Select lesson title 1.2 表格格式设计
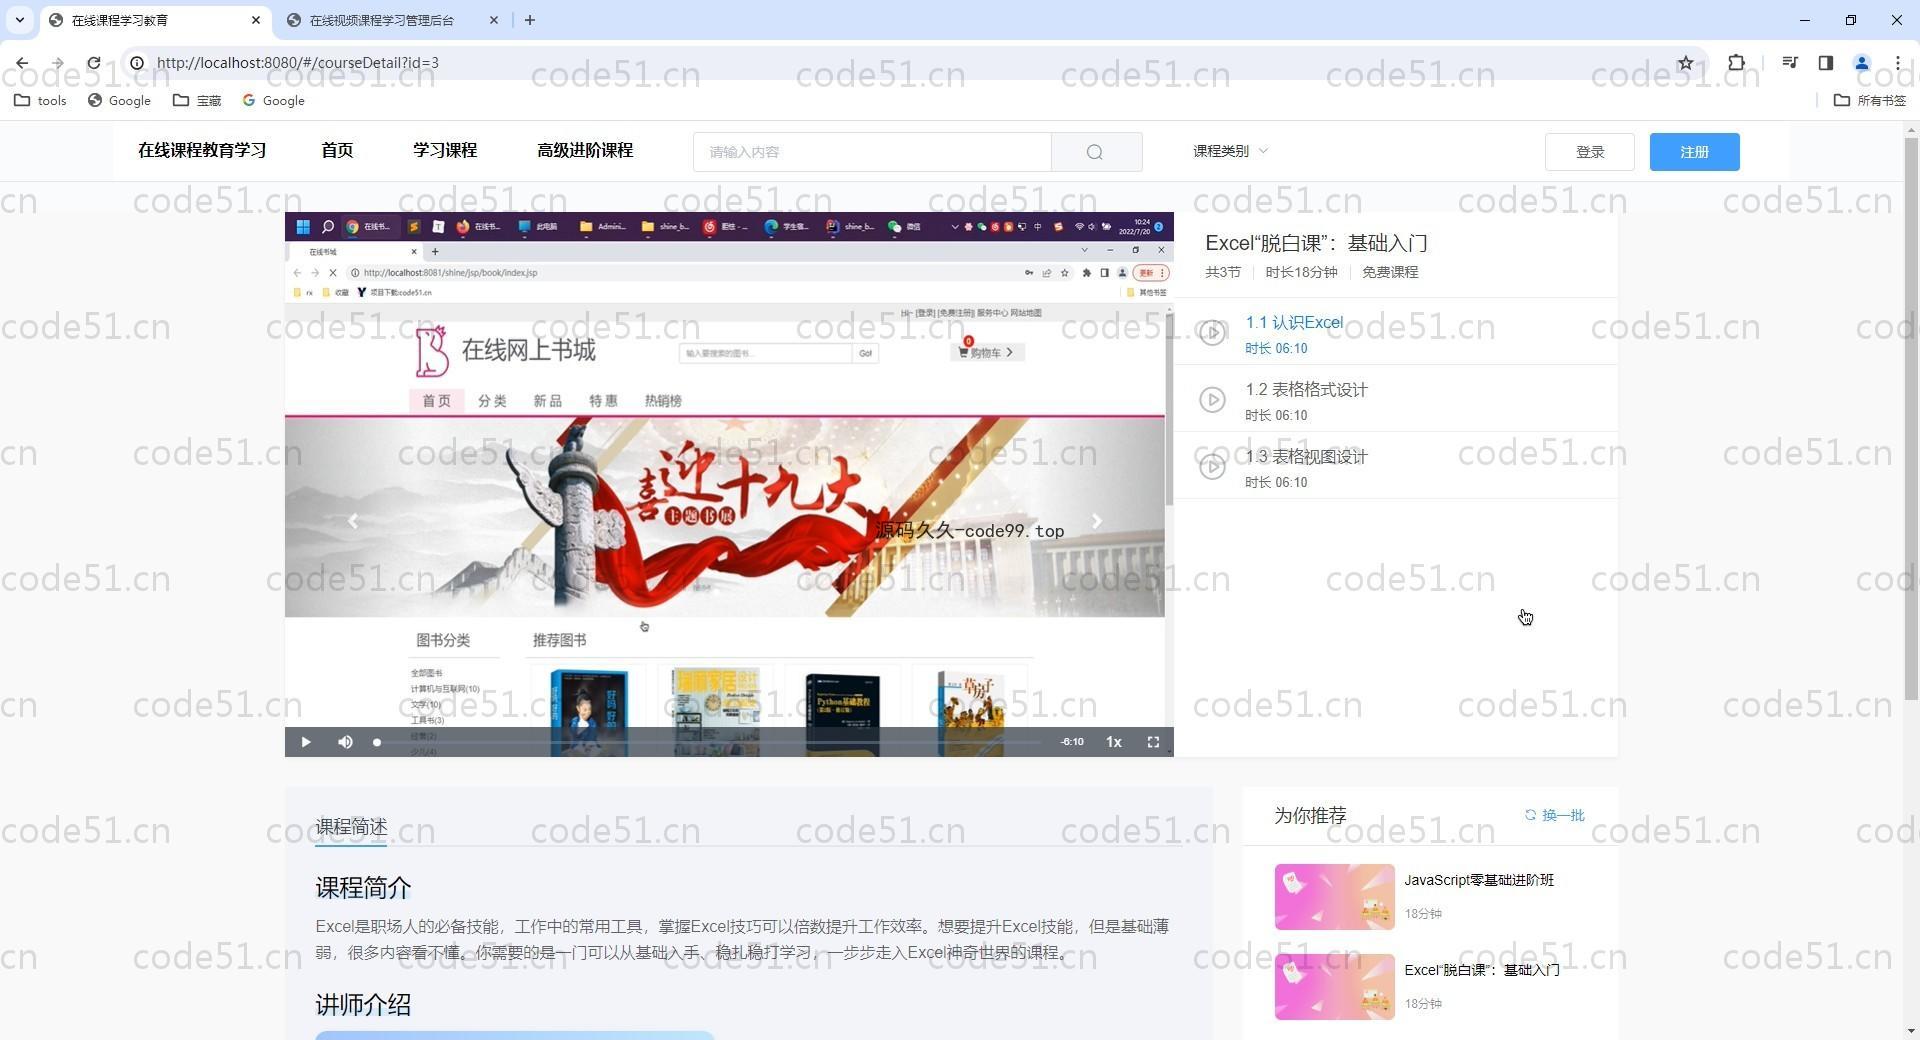 1306,389
